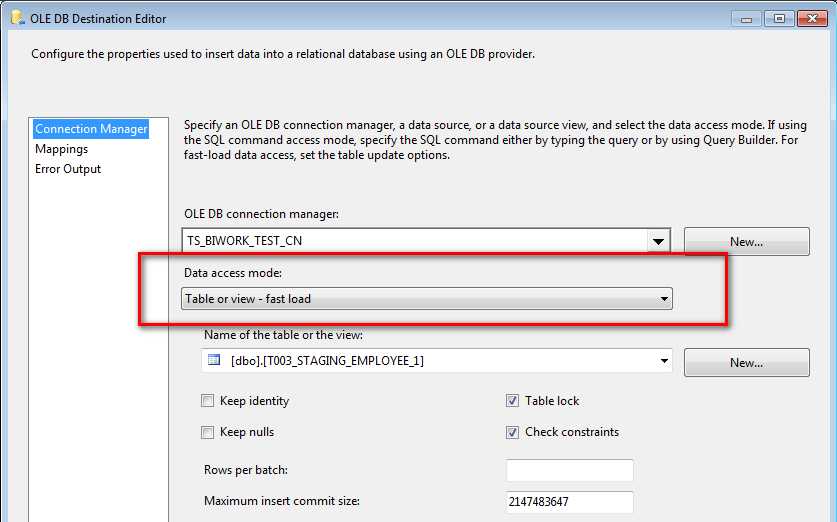Open the table or view name dropdown
Viewport: 837px width, 522px height.
664,361
